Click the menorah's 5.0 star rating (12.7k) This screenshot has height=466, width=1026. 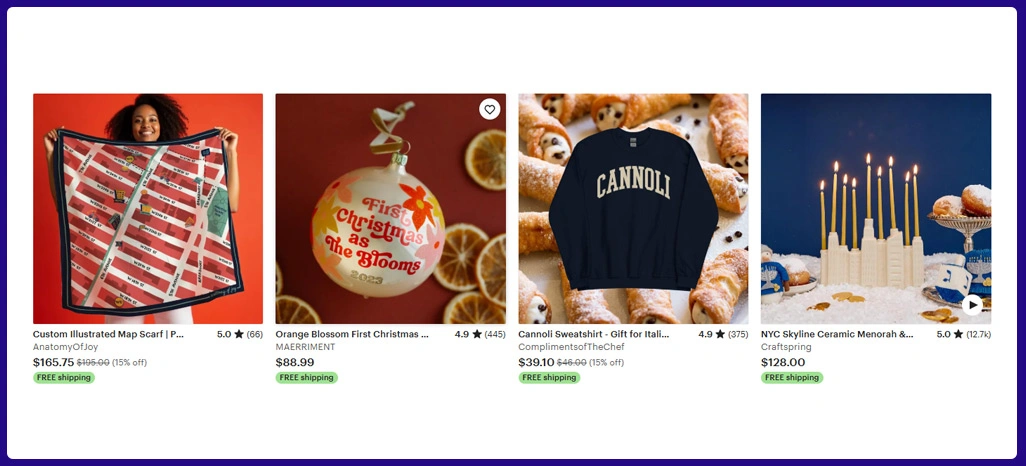point(964,334)
